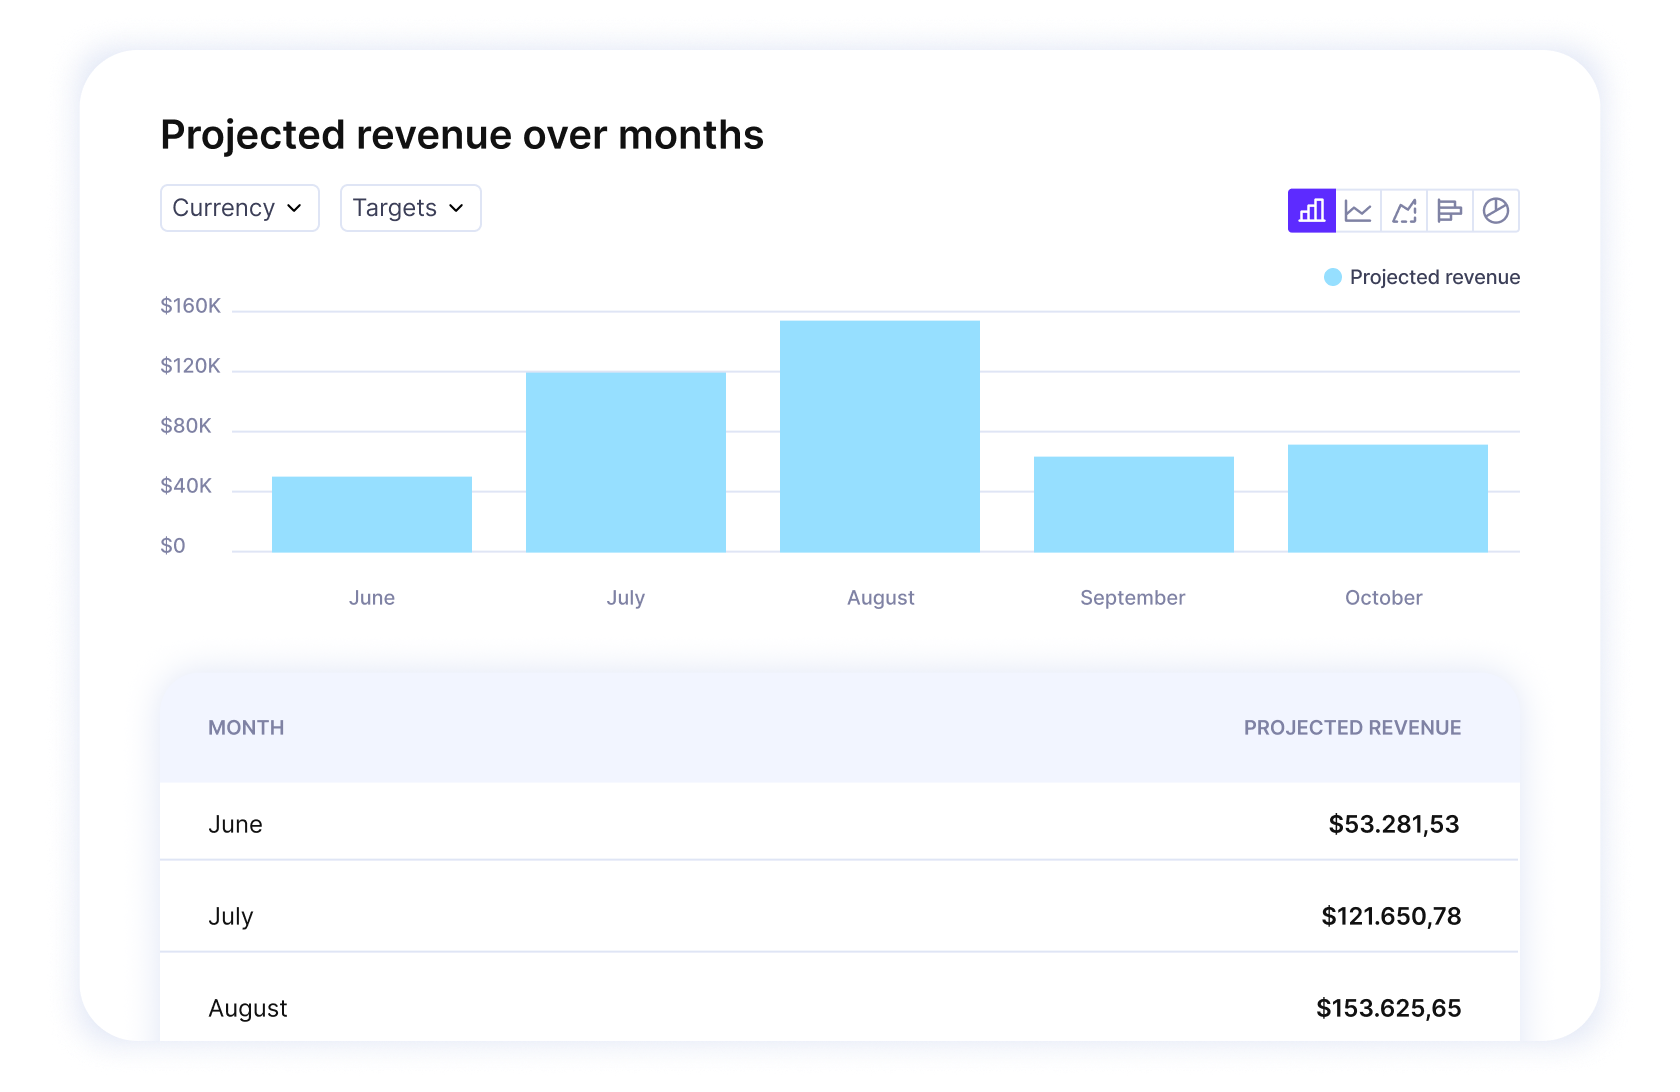Sort by the MONTH column header
The height and width of the screenshot is (1092, 1680).
(246, 728)
